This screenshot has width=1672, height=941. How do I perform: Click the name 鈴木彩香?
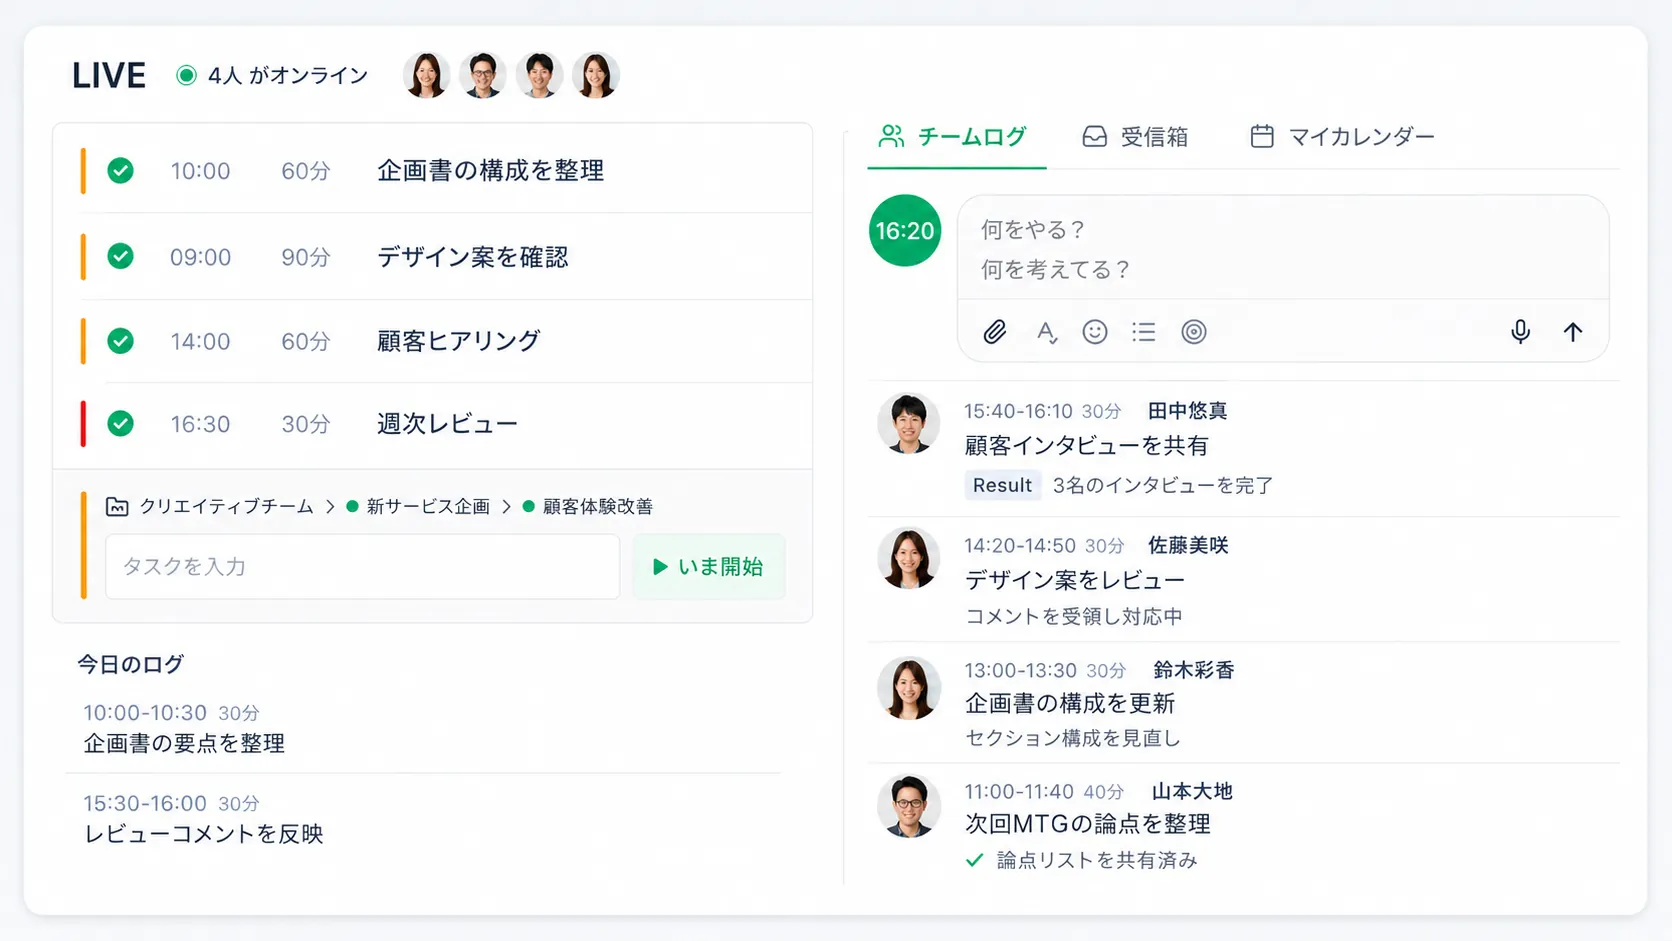(x=1194, y=670)
